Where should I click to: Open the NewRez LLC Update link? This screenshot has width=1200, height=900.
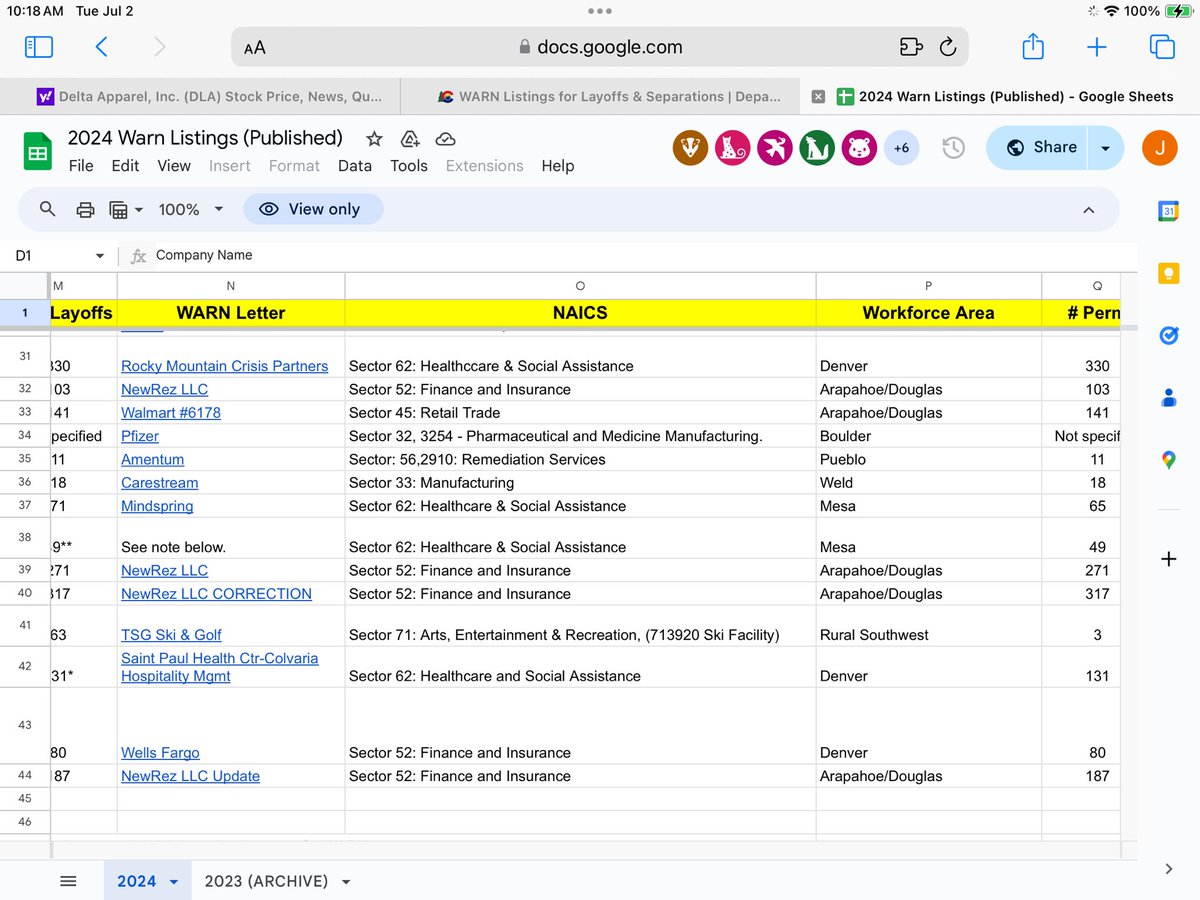pos(190,776)
